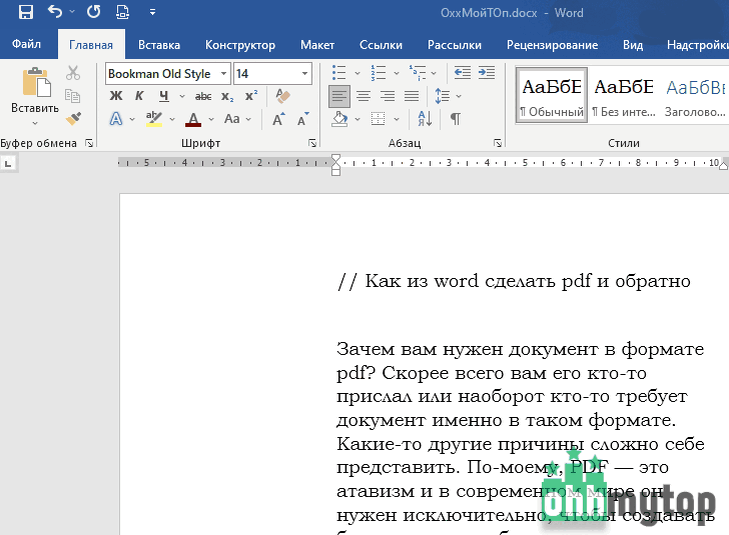Open undo history dropdown arrow
The height and width of the screenshot is (535, 729).
click(x=72, y=12)
